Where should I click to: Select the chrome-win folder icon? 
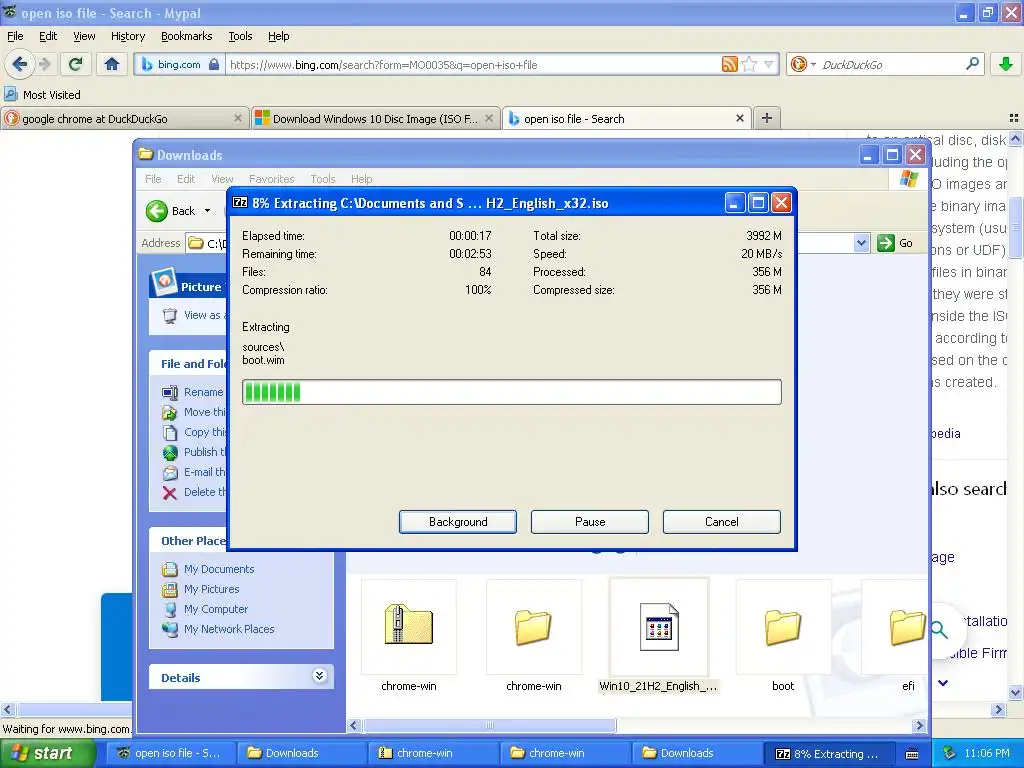(x=534, y=626)
